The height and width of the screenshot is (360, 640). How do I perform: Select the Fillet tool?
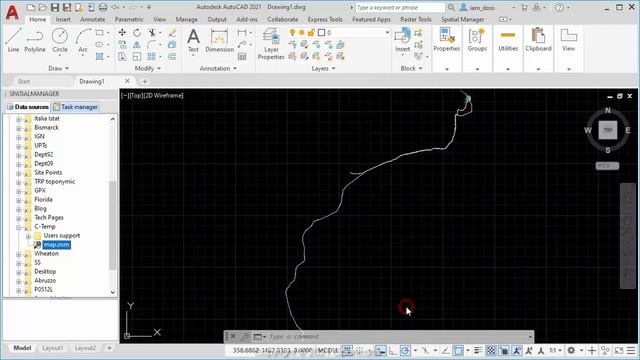pos(152,44)
